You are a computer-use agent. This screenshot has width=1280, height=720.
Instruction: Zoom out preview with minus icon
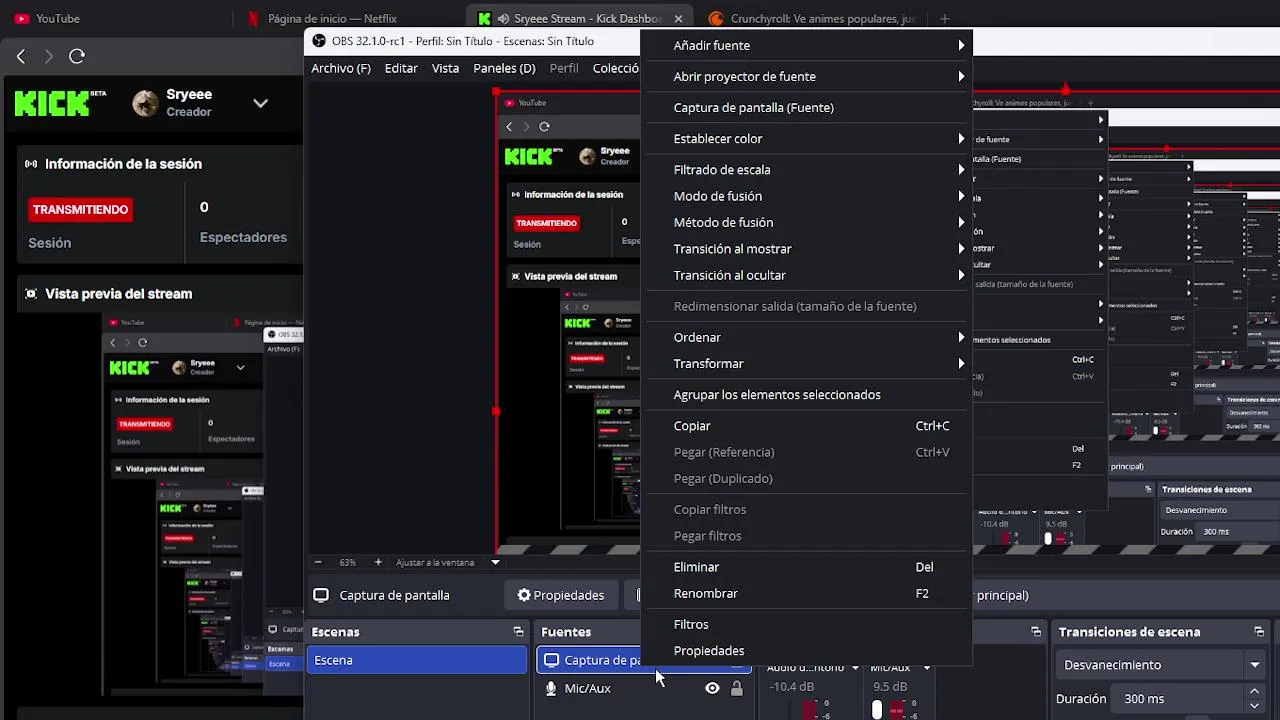(318, 562)
